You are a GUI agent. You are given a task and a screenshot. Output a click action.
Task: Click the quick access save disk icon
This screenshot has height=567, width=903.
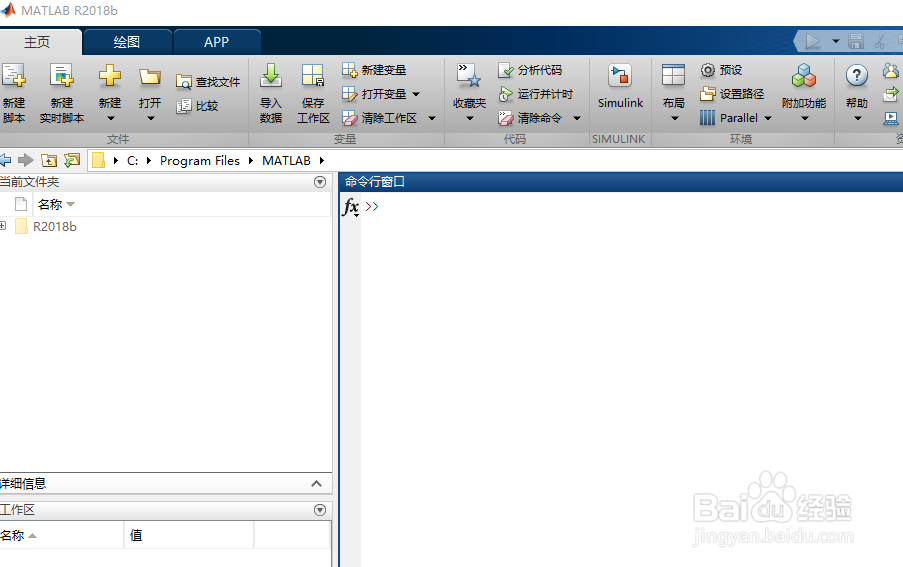coord(856,41)
